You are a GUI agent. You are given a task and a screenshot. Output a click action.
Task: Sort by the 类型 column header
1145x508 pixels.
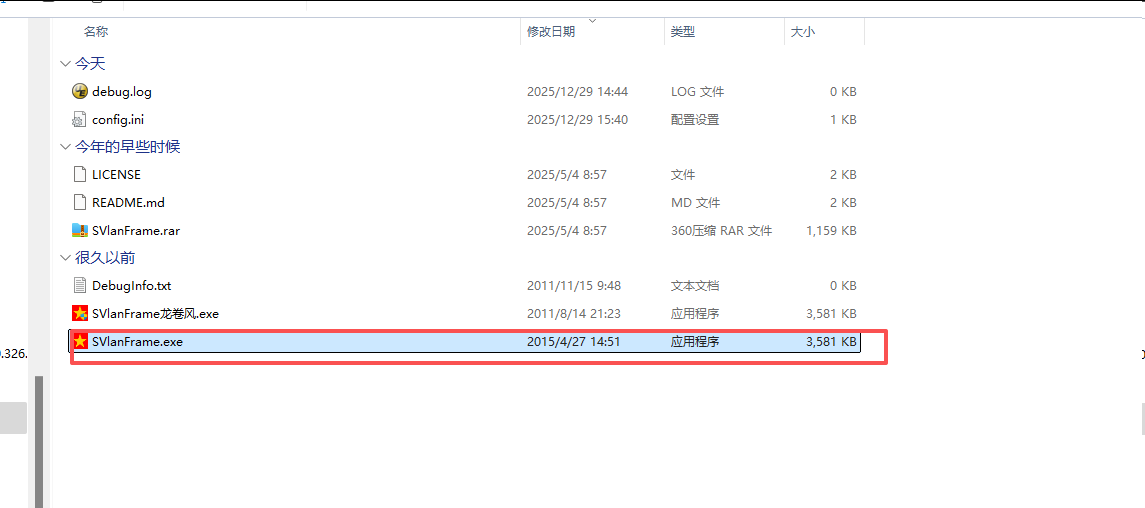tap(683, 31)
